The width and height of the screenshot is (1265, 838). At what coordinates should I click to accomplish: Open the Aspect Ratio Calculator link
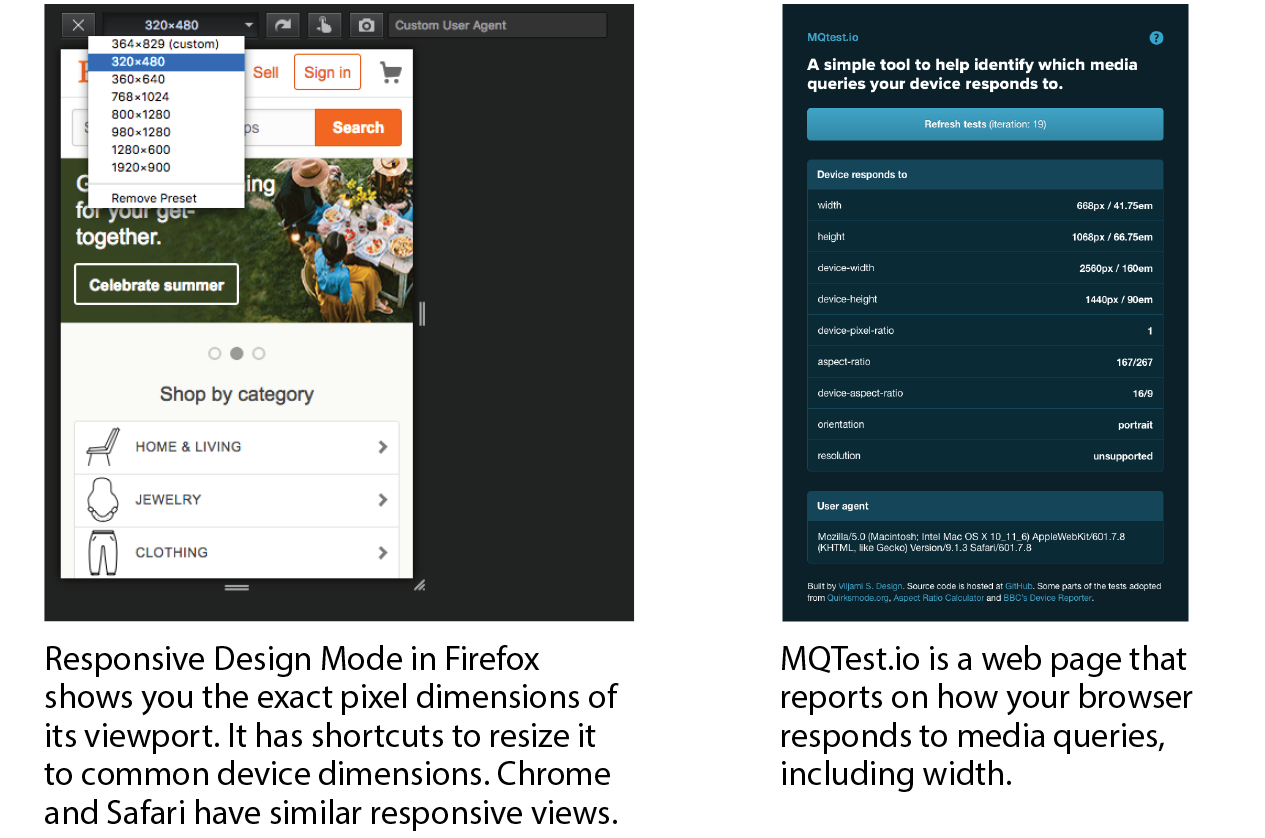pyautogui.click(x=938, y=598)
